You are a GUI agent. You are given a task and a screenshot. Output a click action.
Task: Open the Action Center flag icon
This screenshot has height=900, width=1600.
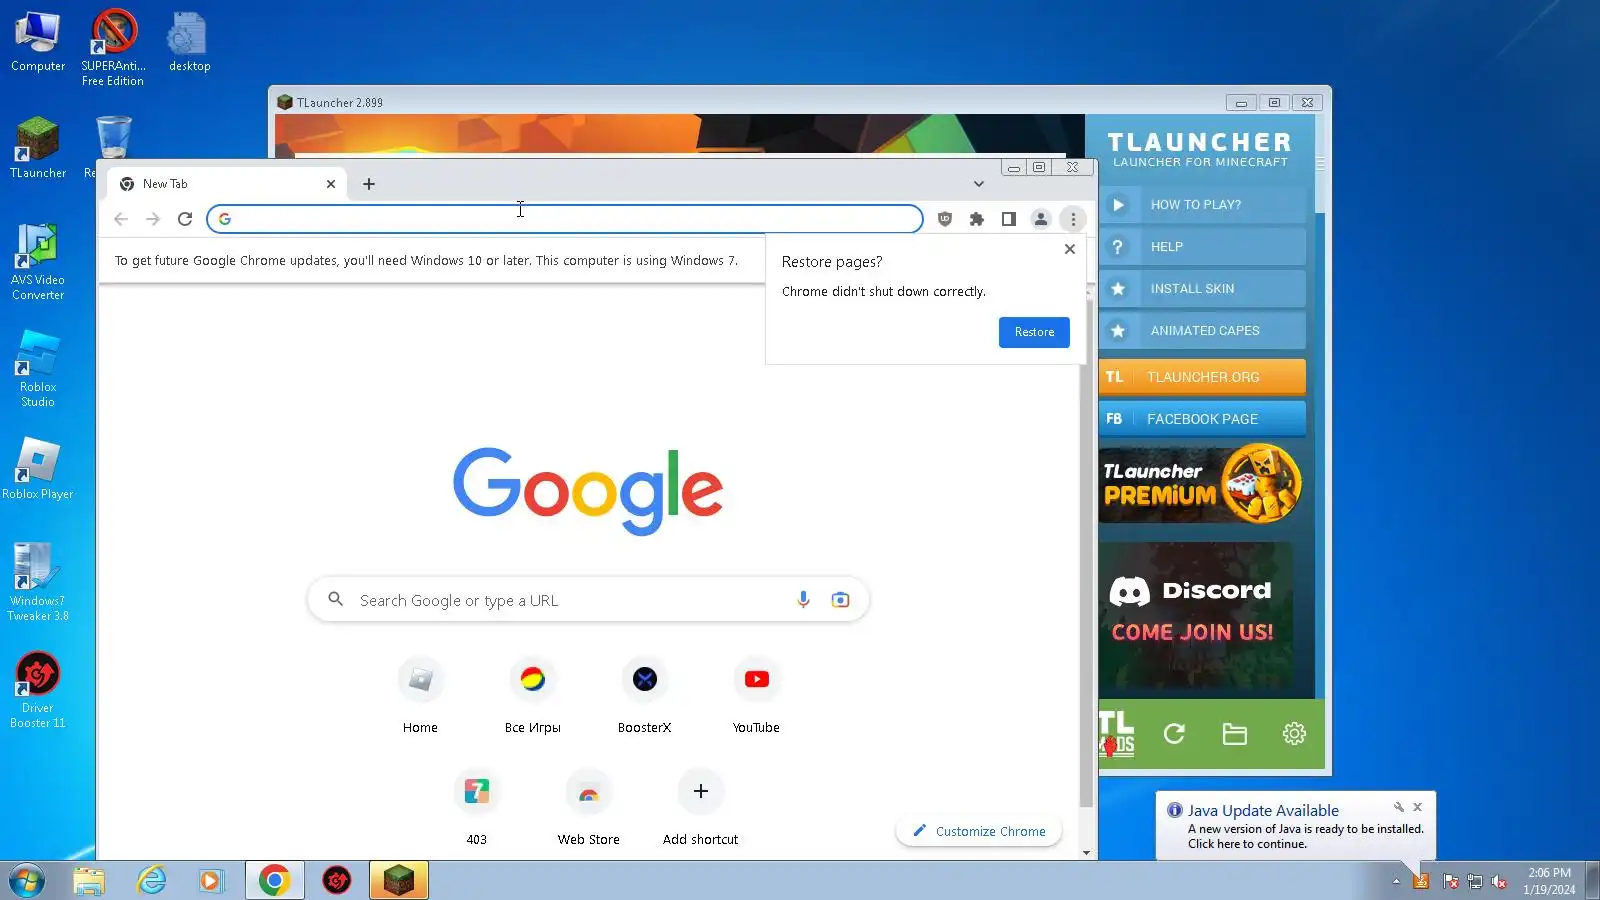1450,881
